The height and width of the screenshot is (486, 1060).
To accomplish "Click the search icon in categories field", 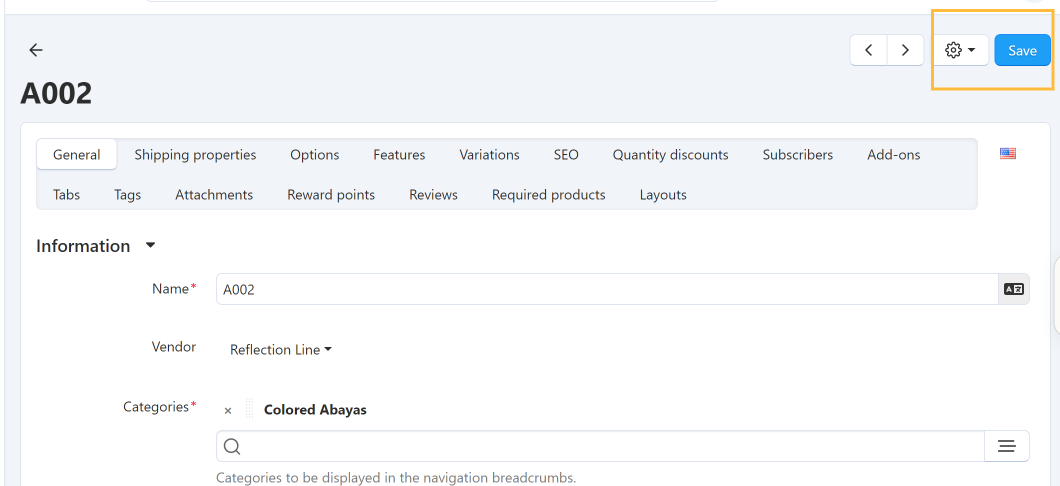I will 232,447.
